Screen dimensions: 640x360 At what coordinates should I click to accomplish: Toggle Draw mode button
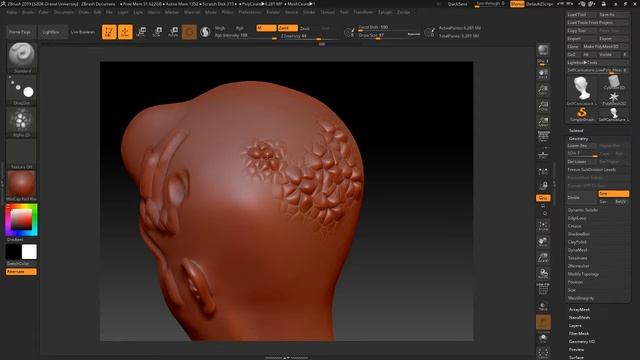click(125, 32)
